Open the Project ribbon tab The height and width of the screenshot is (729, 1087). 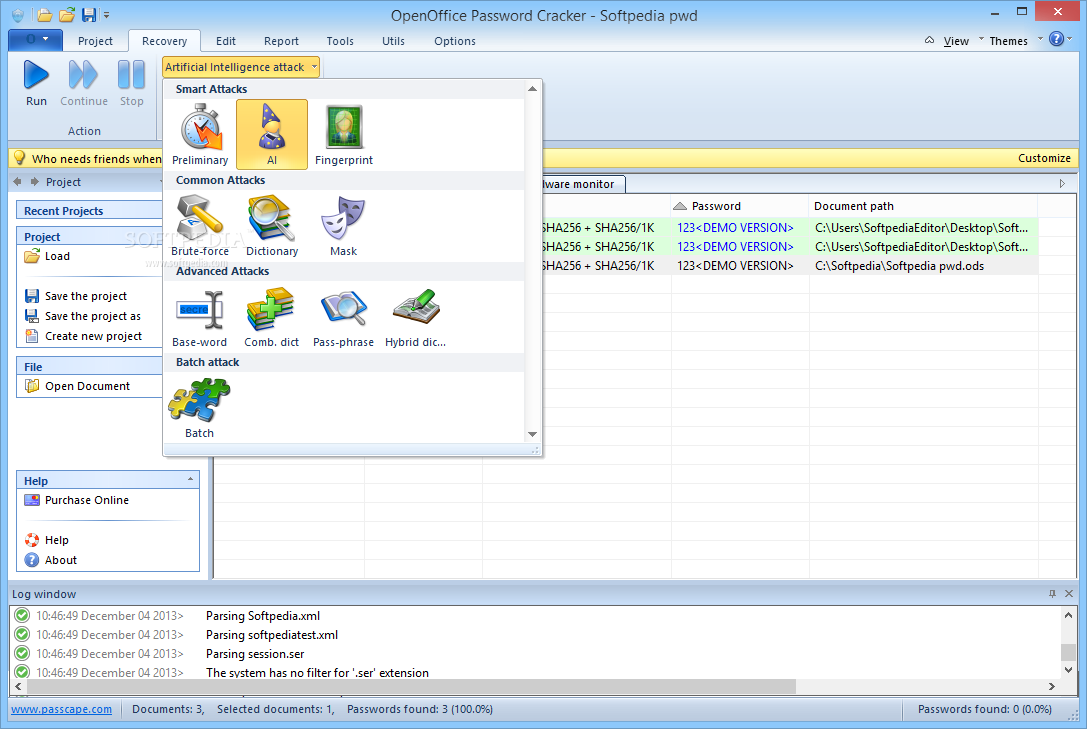[95, 41]
